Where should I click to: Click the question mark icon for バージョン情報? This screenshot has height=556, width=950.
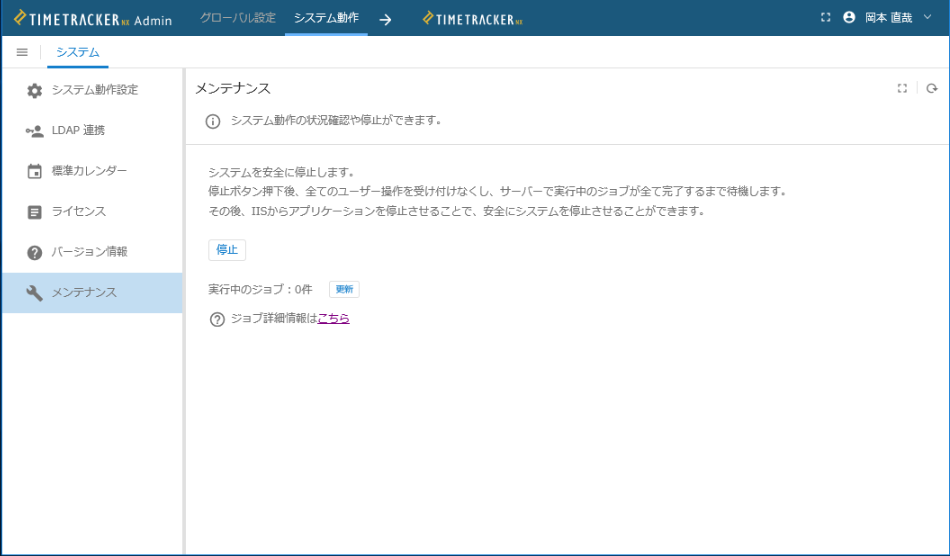(x=35, y=253)
